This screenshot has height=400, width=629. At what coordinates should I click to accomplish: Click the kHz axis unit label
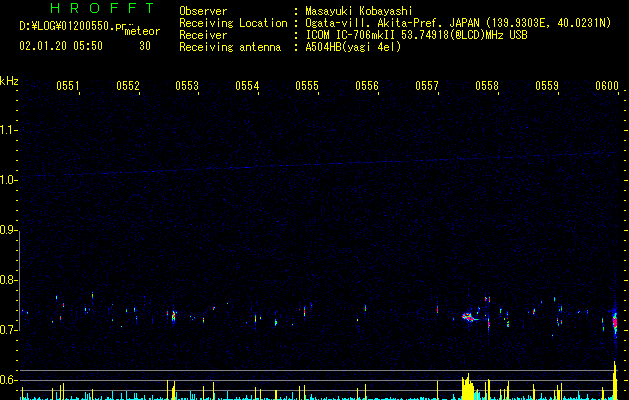point(9,81)
